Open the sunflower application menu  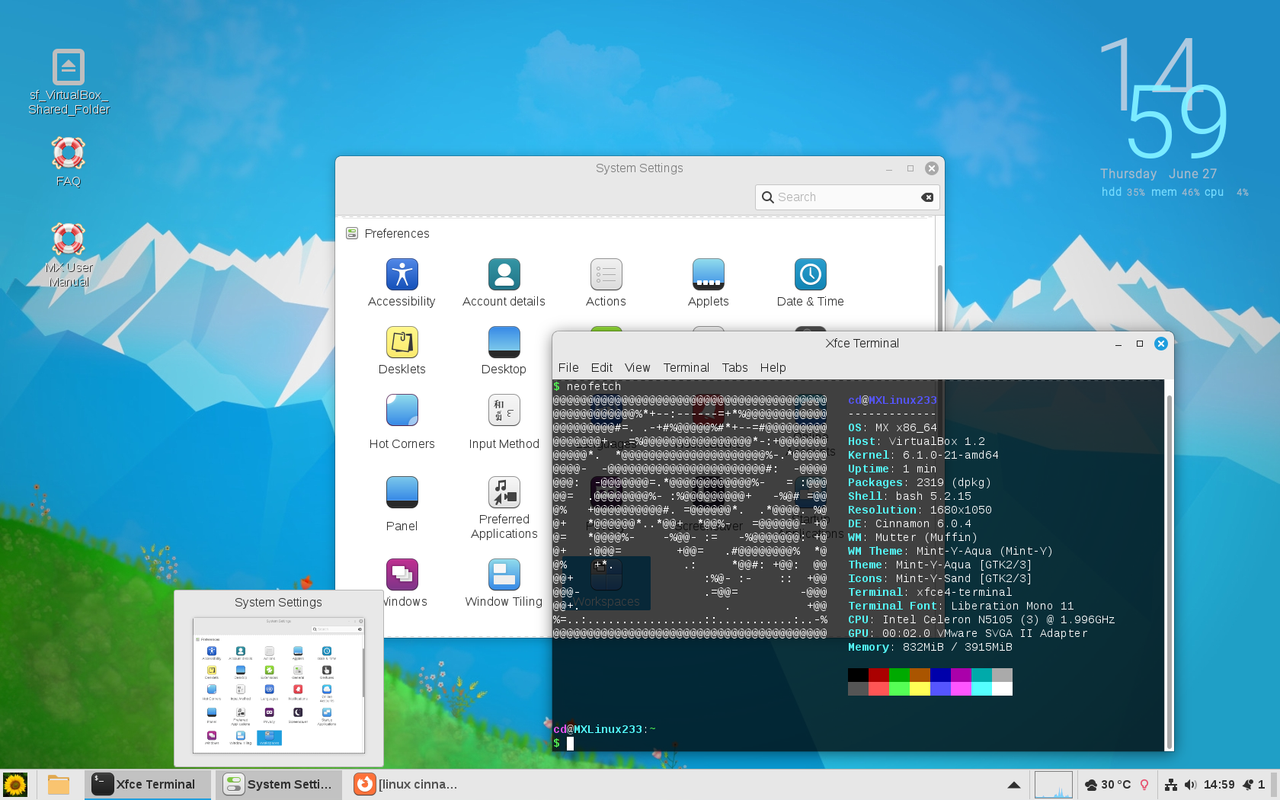coord(15,784)
